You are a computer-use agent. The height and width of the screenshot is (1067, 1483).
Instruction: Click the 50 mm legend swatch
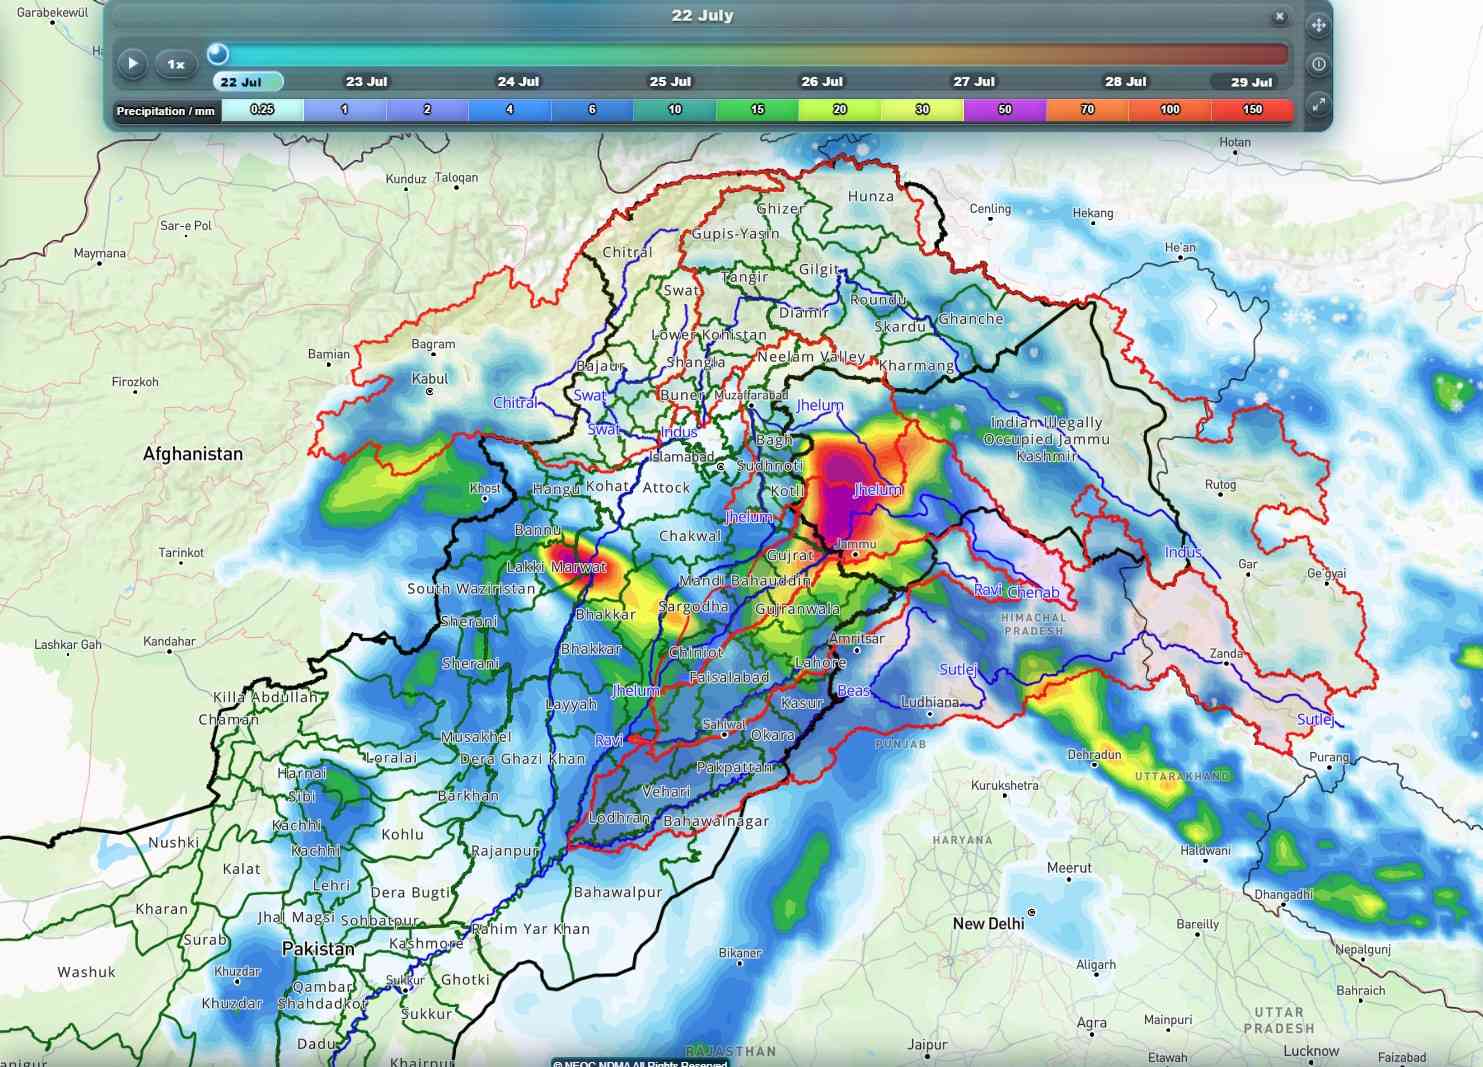1005,110
